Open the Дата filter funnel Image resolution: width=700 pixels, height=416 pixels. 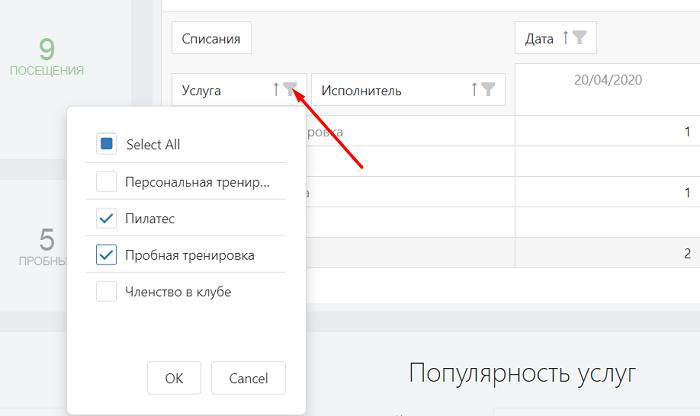[579, 37]
